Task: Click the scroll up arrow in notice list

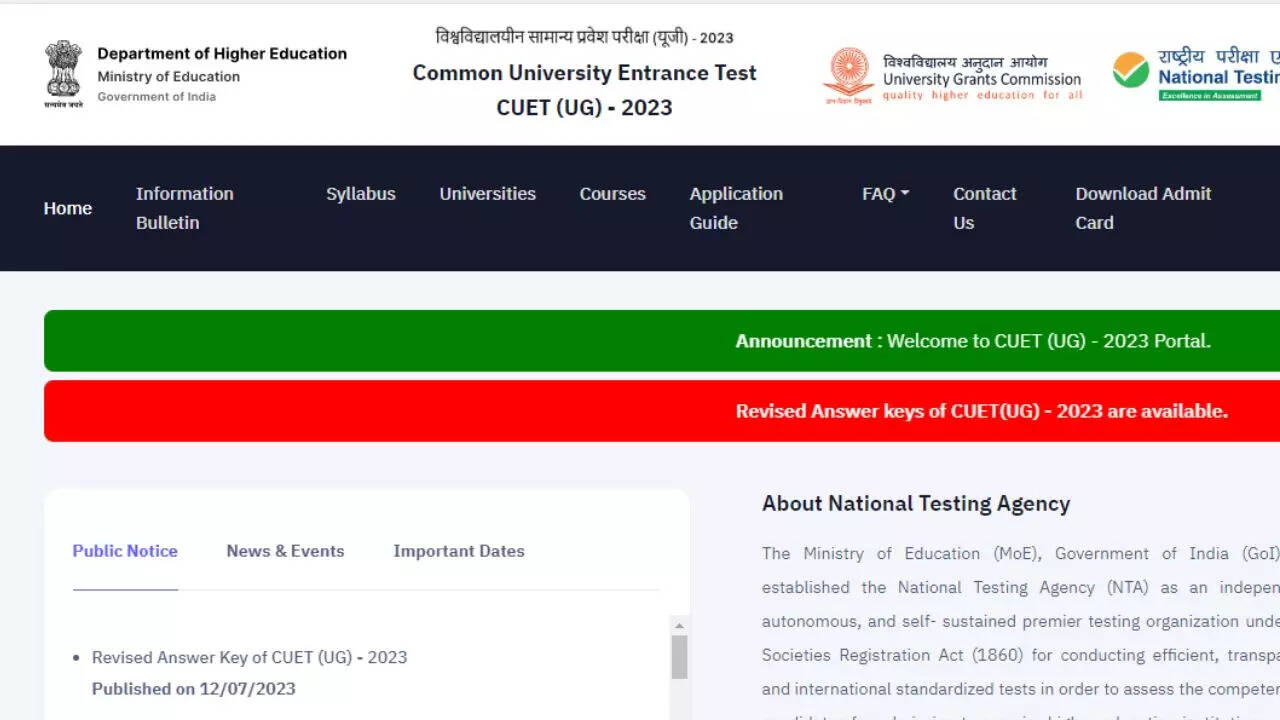Action: (679, 625)
